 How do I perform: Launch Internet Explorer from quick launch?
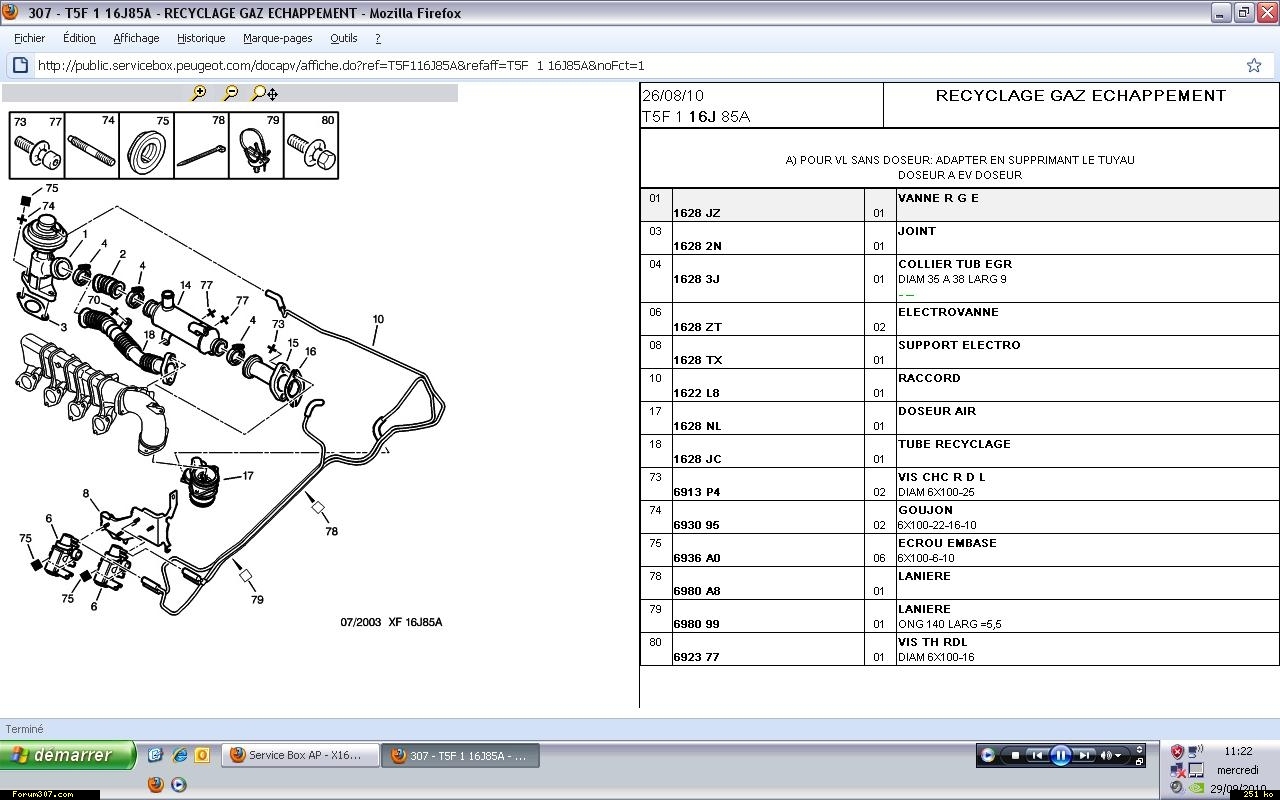coord(180,755)
